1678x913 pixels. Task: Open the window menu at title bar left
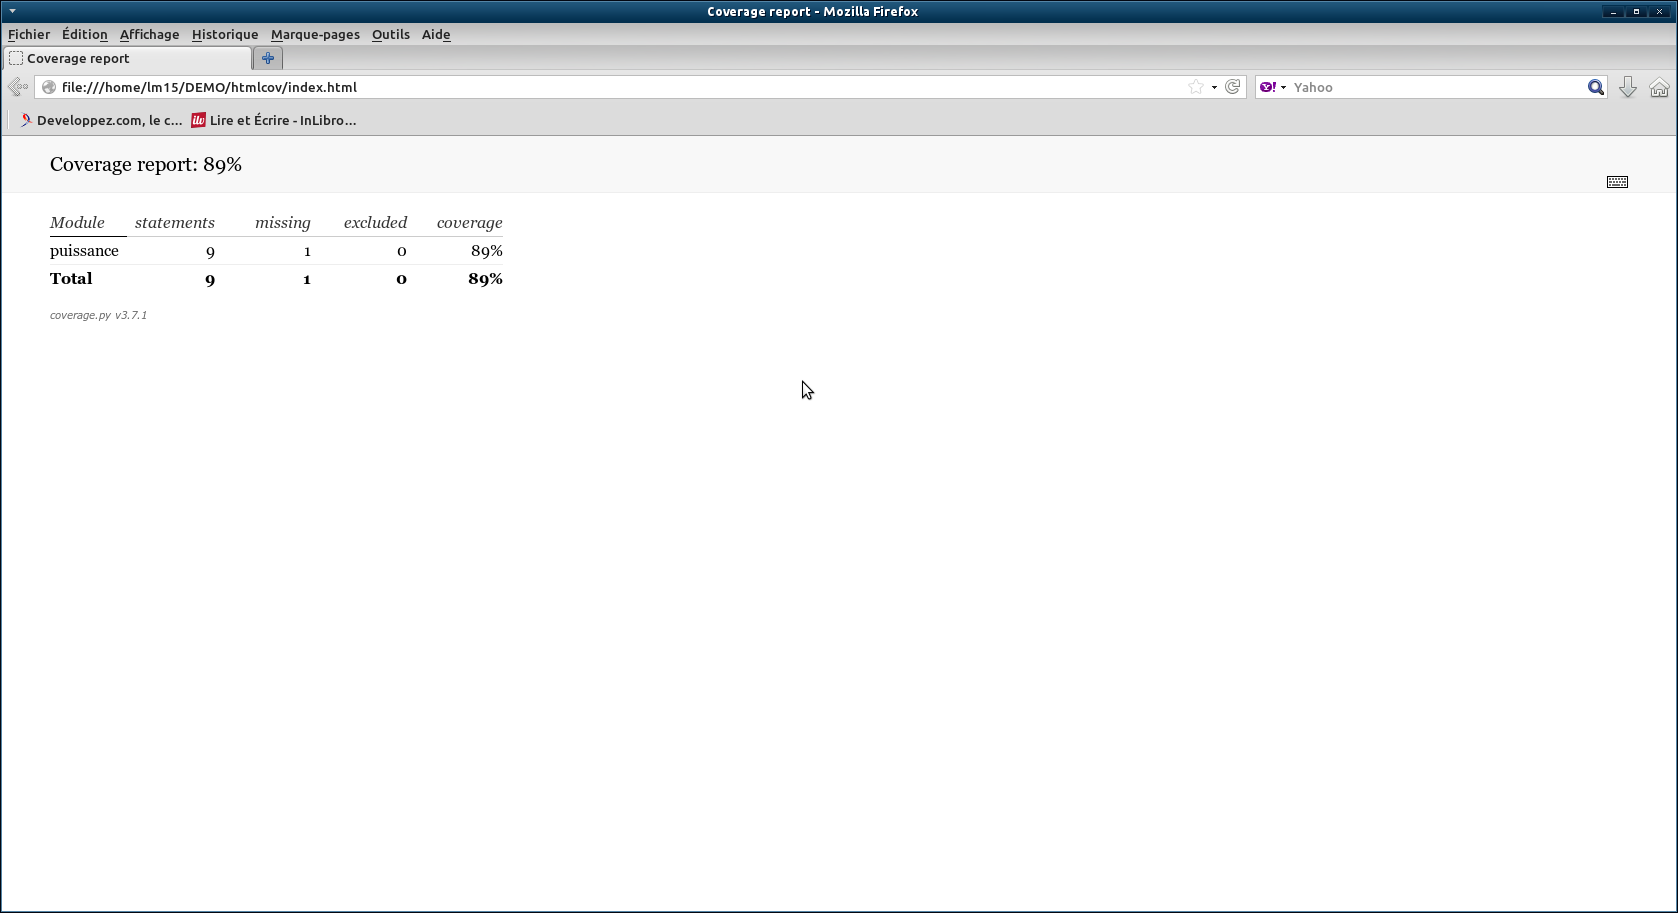click(x=12, y=11)
